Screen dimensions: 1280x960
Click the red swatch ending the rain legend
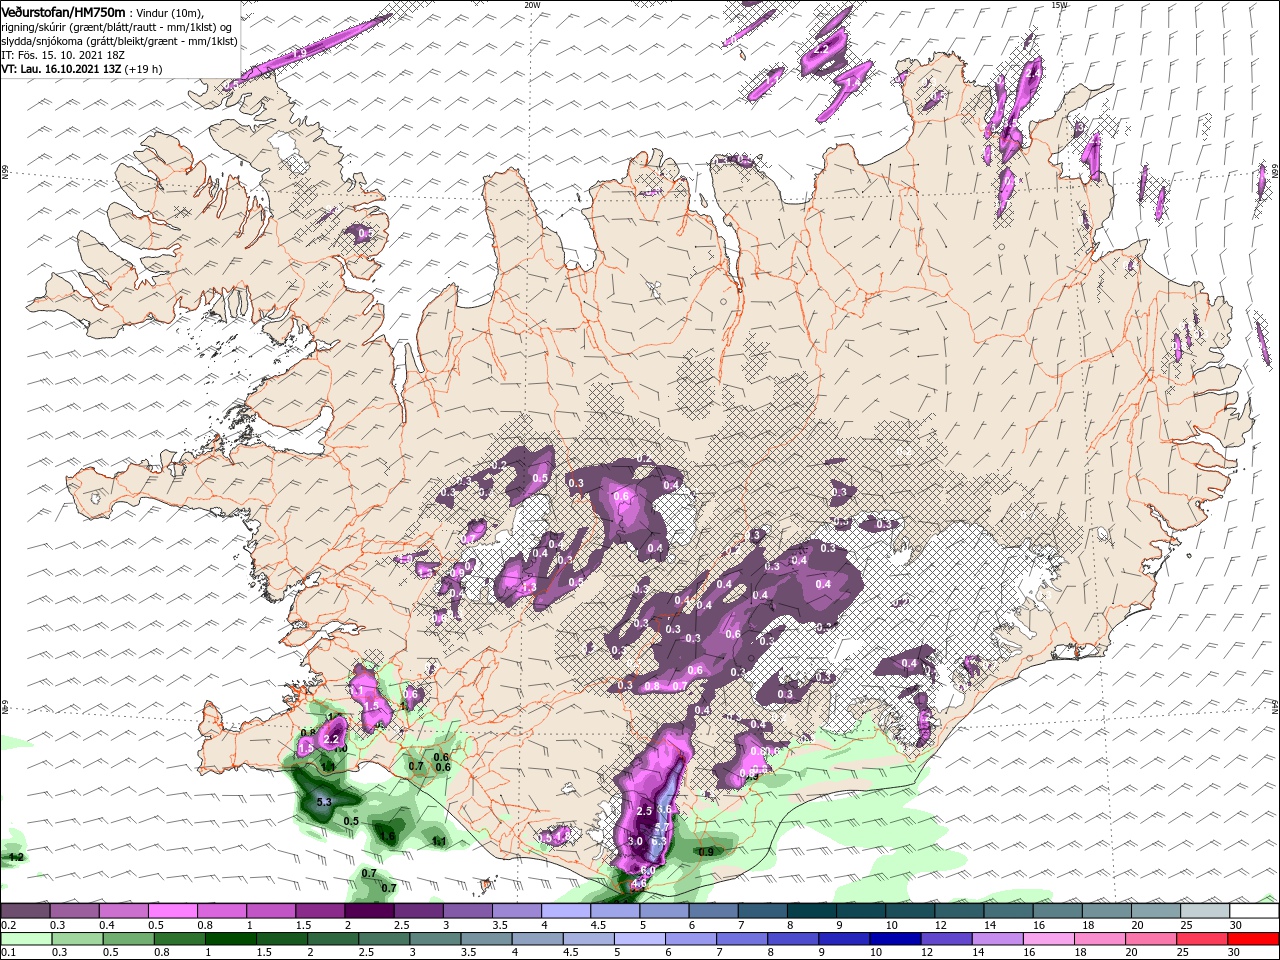(1254, 939)
